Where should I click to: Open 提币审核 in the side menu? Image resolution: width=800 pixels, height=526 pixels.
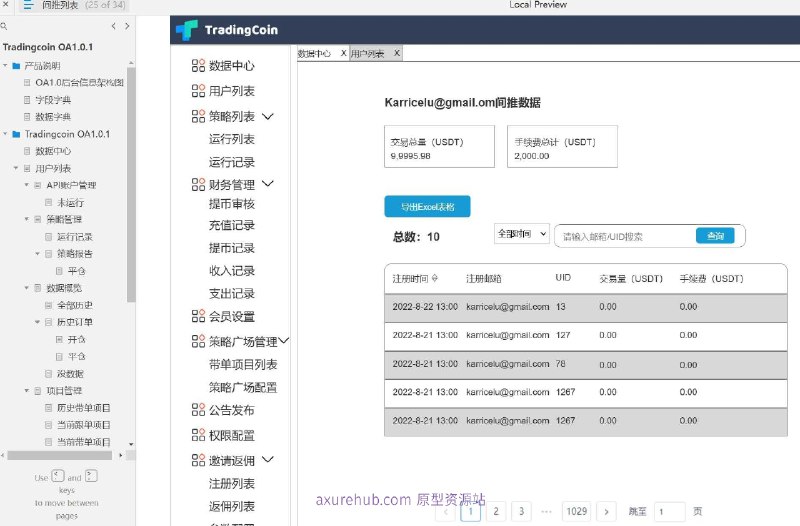click(x=232, y=204)
